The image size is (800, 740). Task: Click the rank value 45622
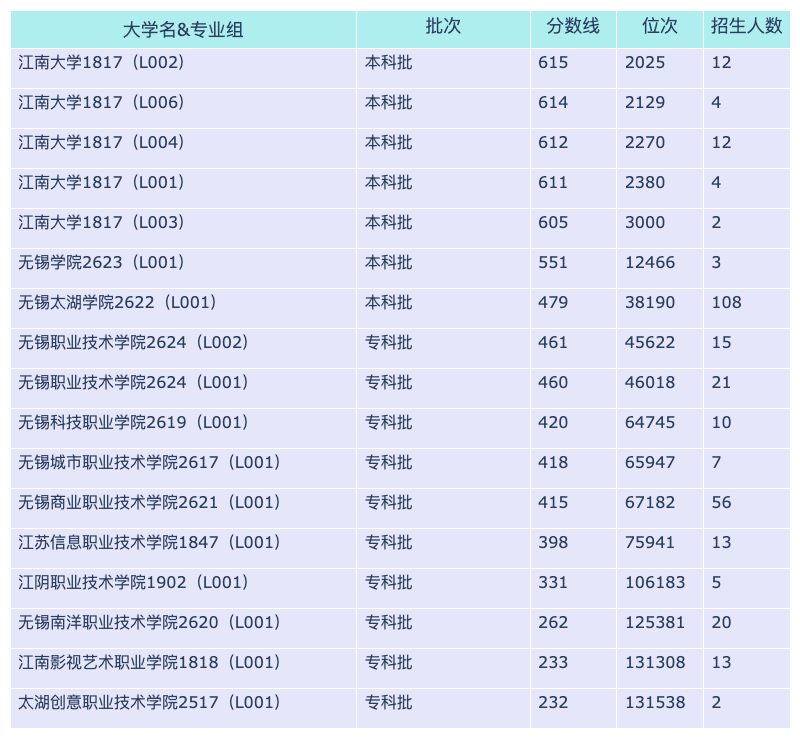coord(650,342)
